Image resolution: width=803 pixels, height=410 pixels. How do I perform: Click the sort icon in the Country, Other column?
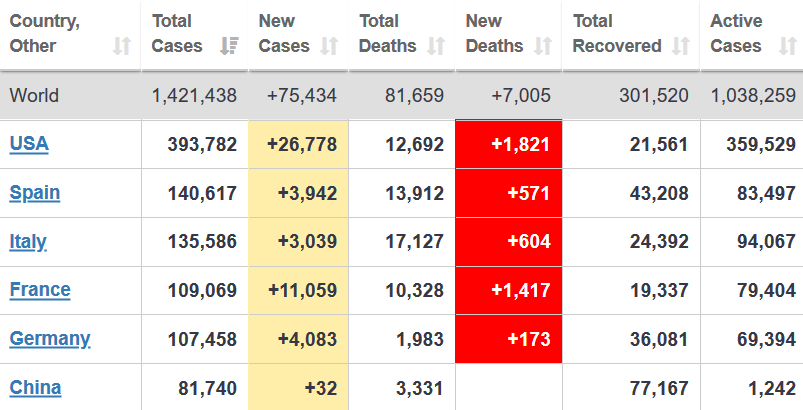coord(122,46)
